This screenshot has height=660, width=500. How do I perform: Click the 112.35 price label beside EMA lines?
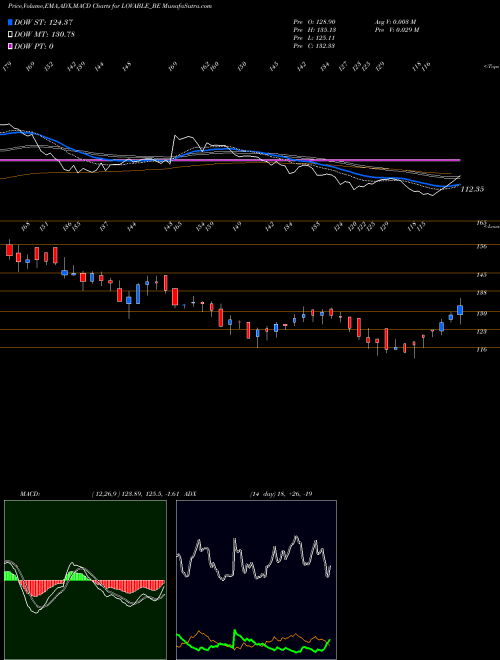point(472,189)
